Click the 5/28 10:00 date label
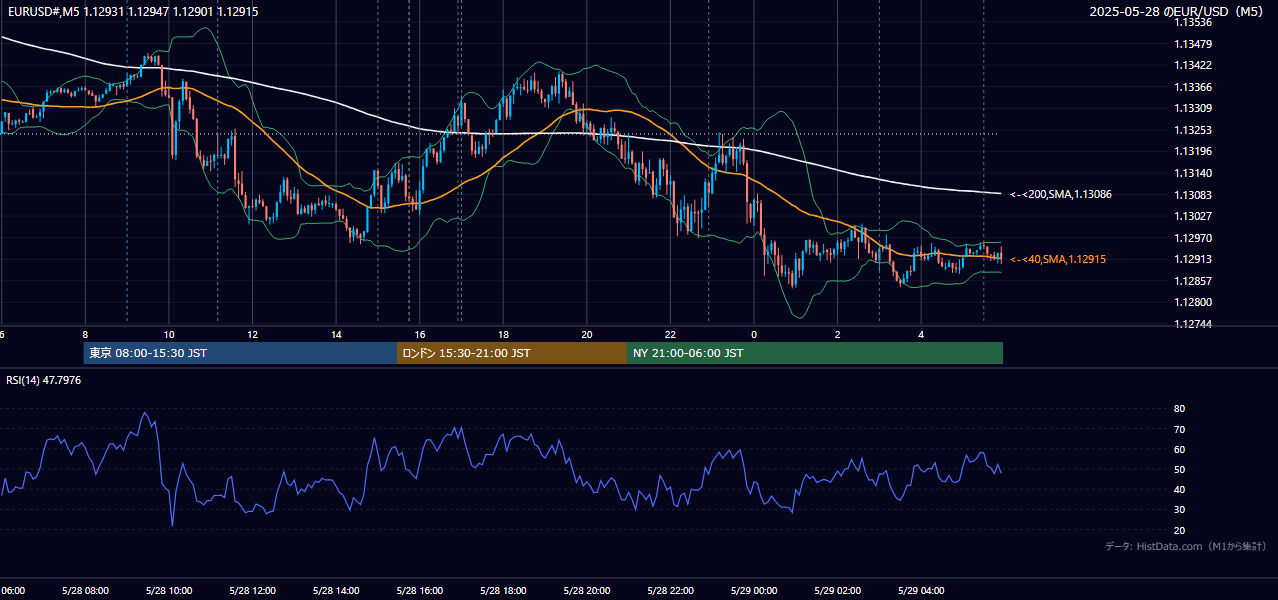Image resolution: width=1278 pixels, height=600 pixels. point(168,591)
